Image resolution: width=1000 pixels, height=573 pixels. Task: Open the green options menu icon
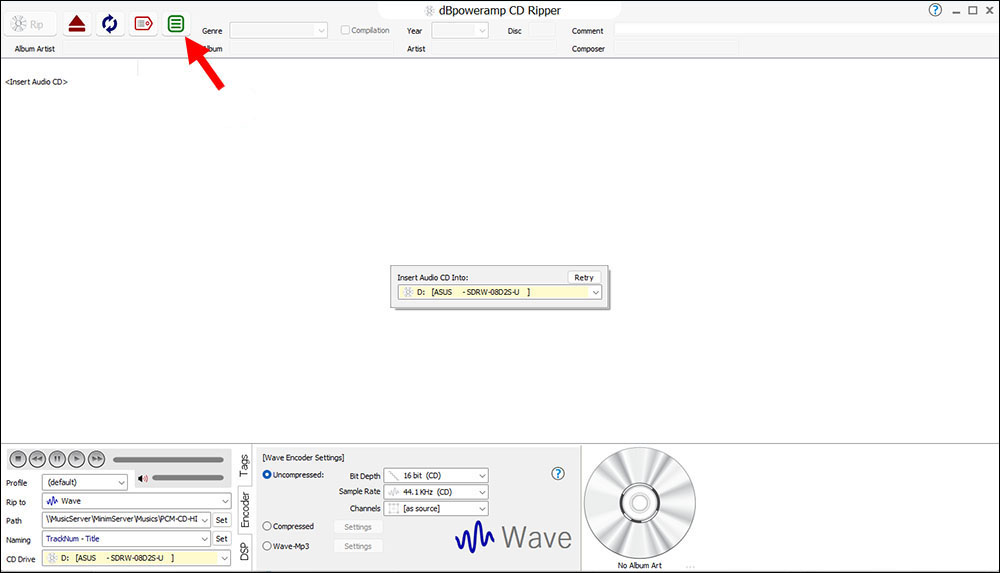click(x=177, y=23)
